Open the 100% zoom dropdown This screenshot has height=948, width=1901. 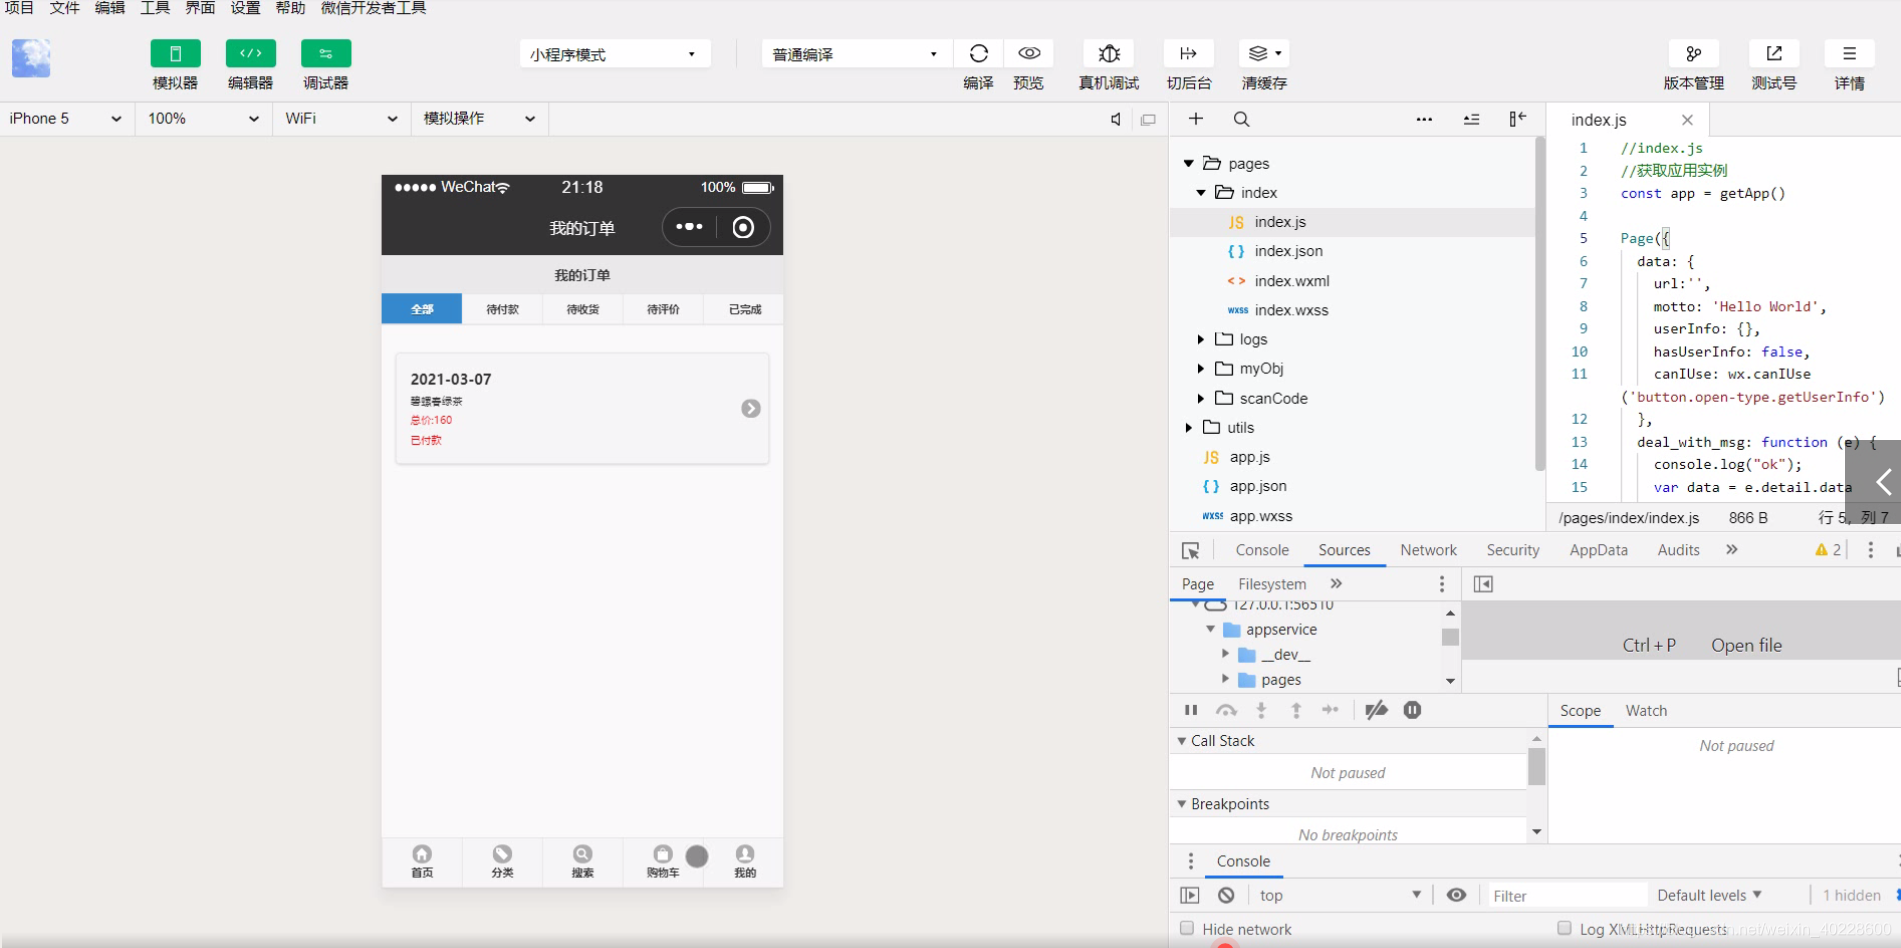(x=204, y=119)
